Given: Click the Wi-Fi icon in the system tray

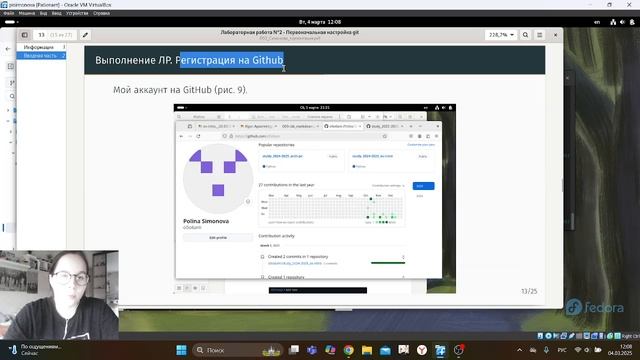Looking at the screenshot, I should [x=578, y=350].
